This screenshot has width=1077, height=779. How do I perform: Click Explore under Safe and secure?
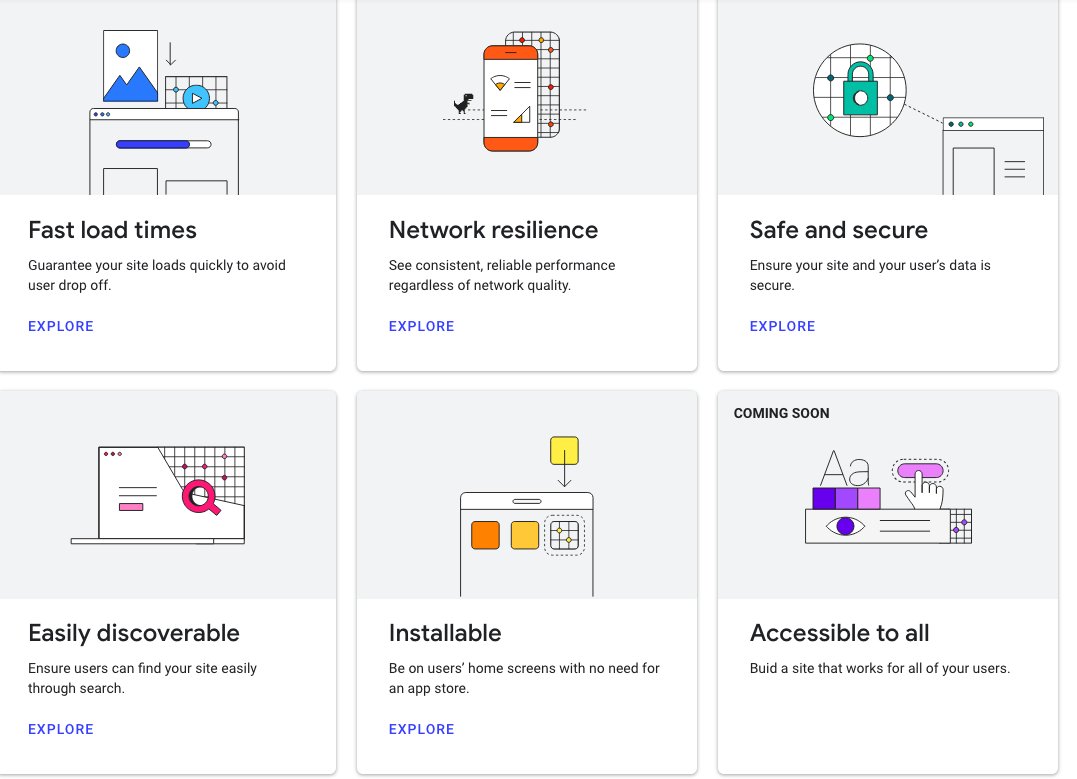pyautogui.click(x=782, y=326)
